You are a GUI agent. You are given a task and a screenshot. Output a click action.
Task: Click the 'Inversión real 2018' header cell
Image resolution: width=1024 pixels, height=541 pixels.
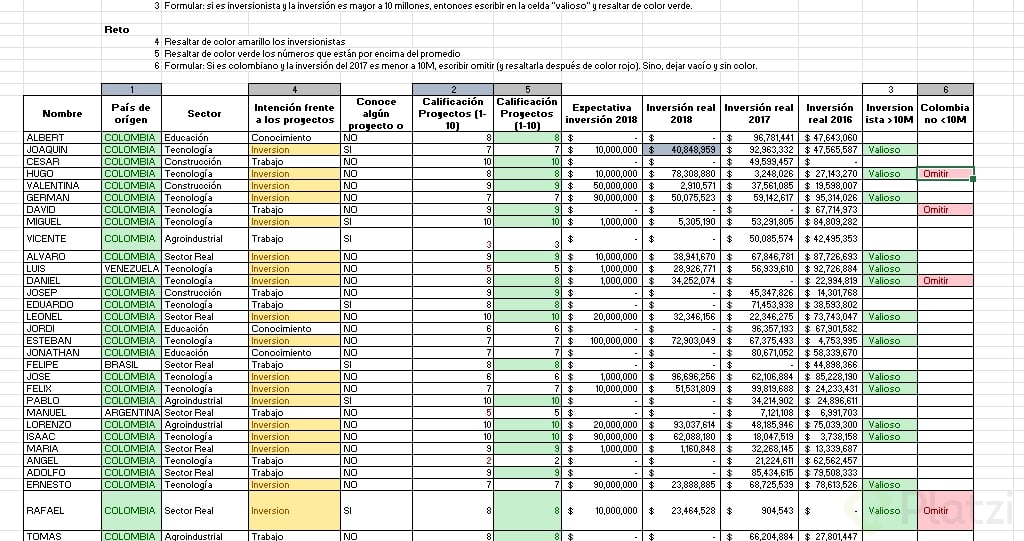click(681, 114)
